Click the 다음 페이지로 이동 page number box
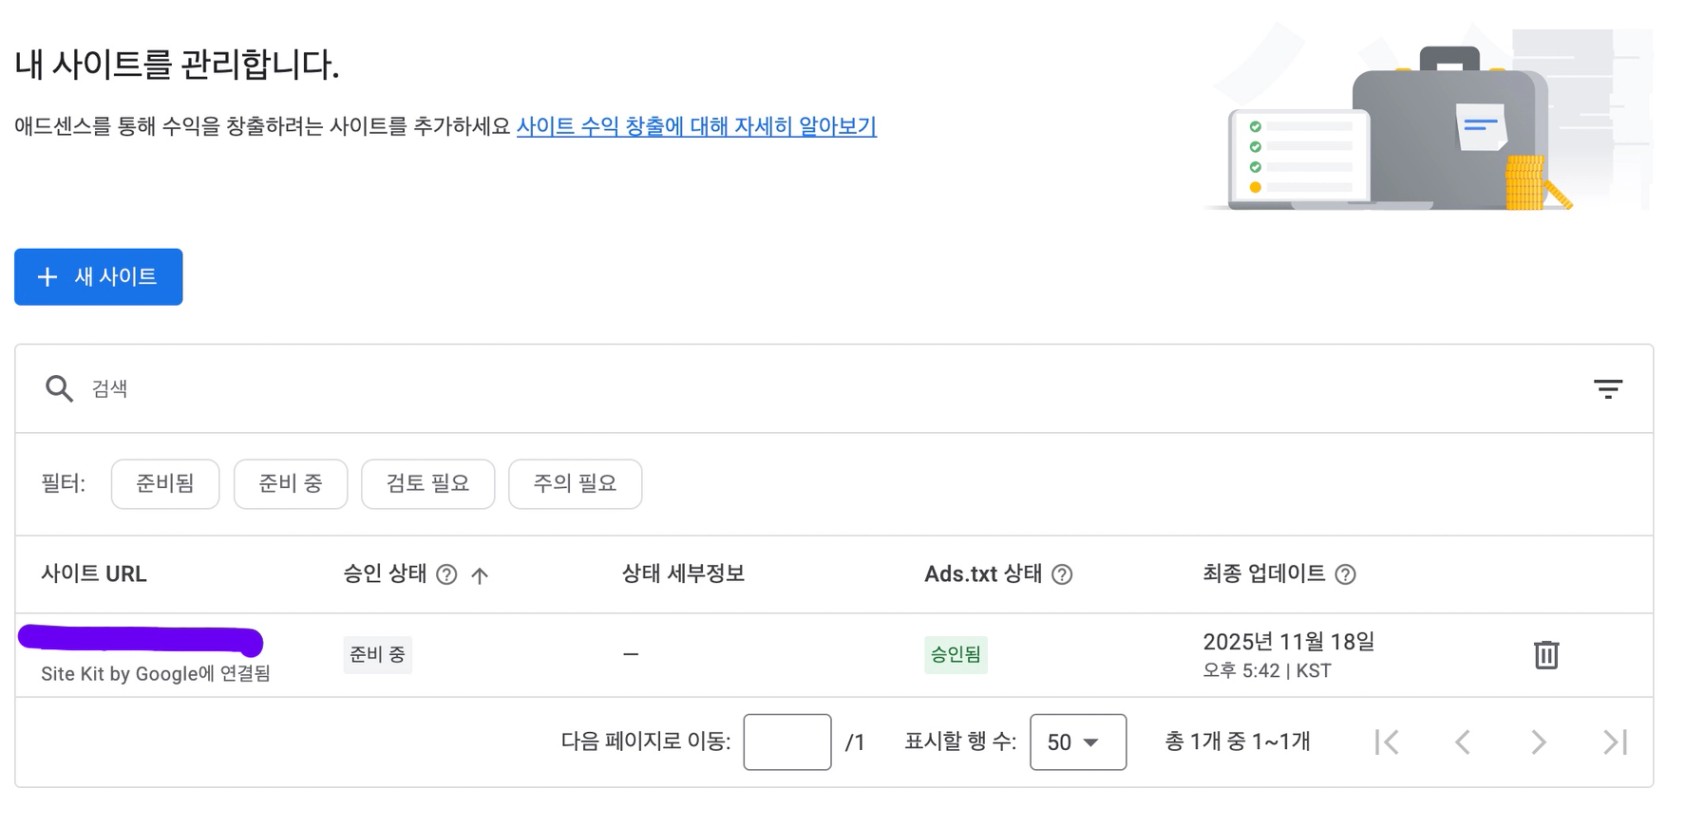 click(x=787, y=742)
